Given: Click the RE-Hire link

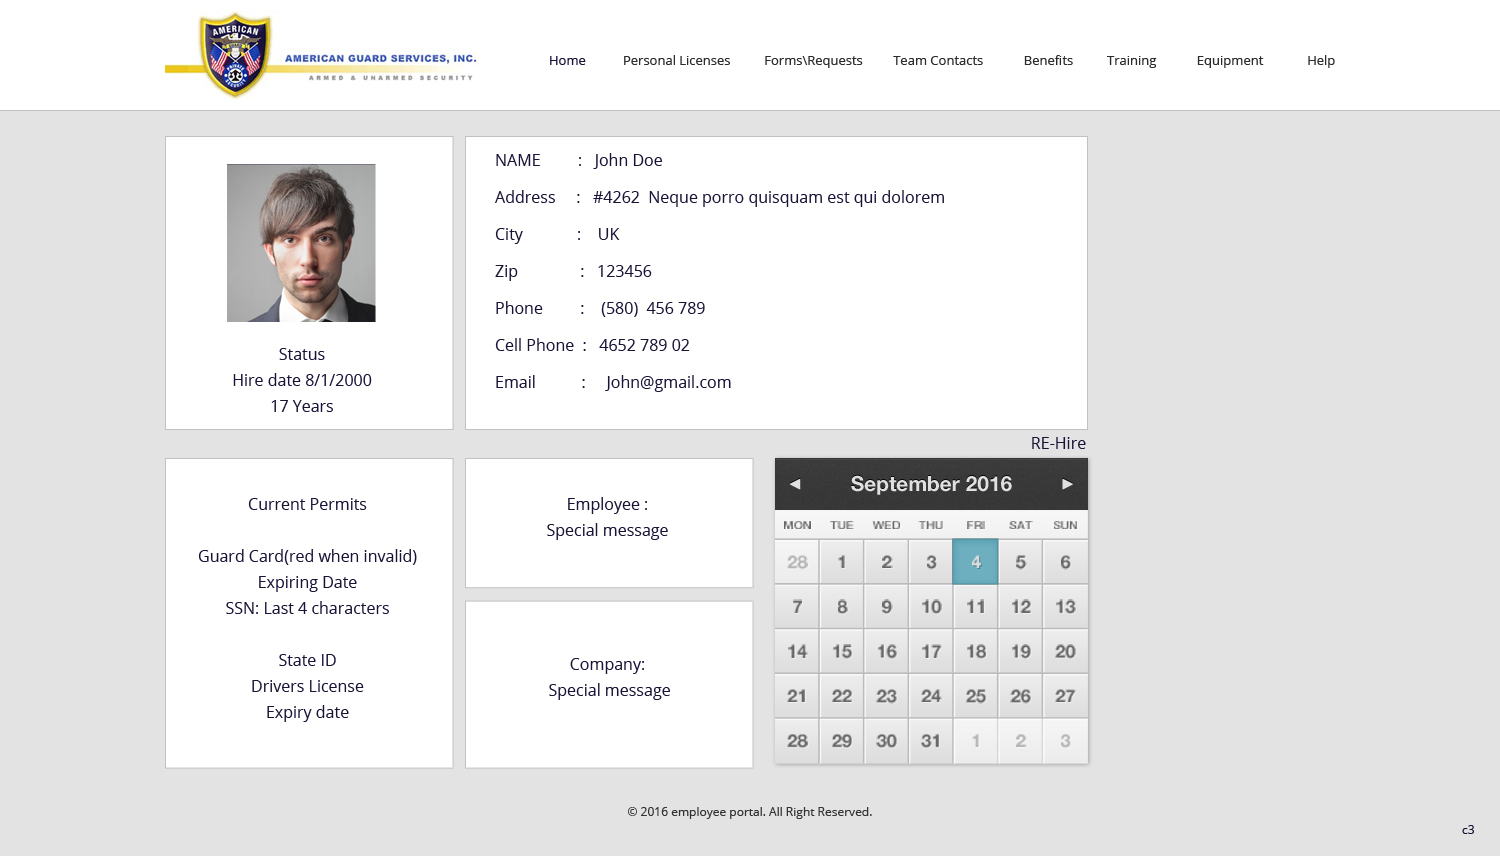Looking at the screenshot, I should [x=1057, y=443].
